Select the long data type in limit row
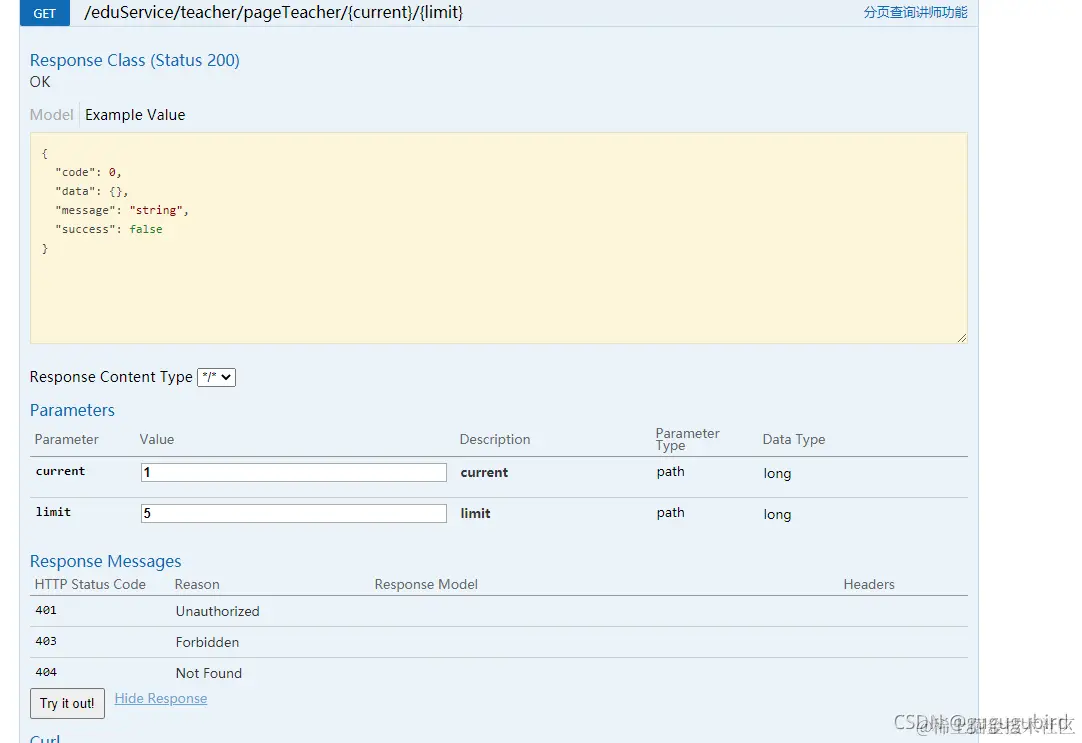Viewport: 1082px width, 743px height. click(777, 515)
